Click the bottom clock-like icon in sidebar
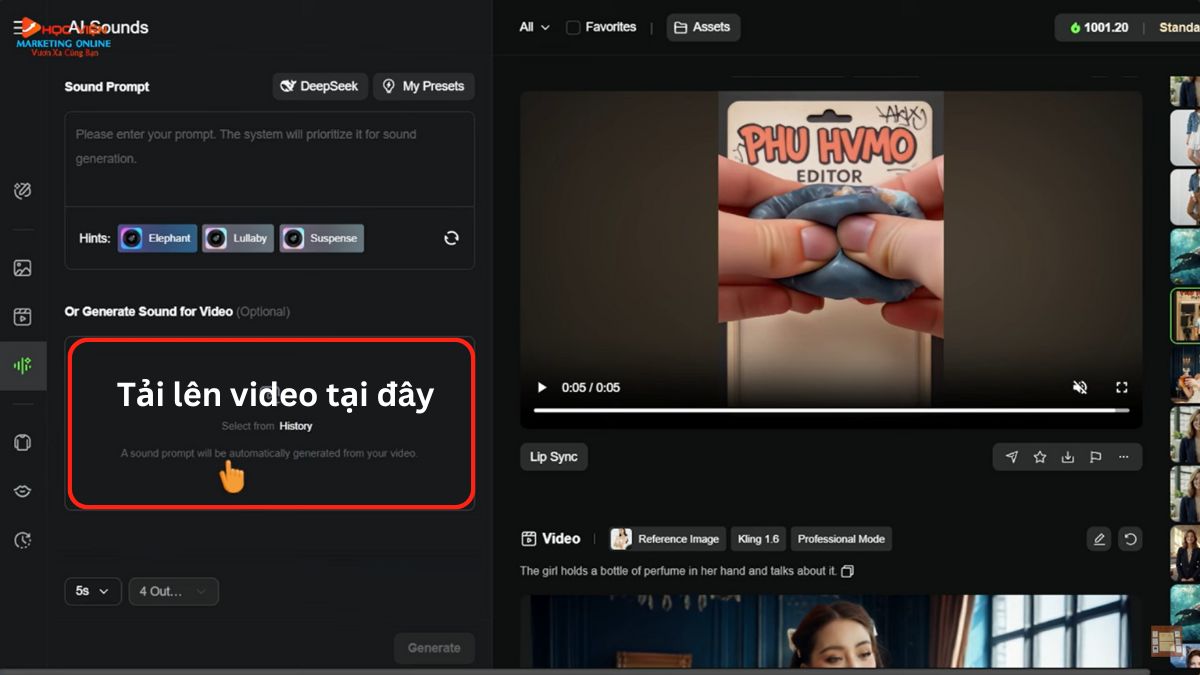The image size is (1200, 675). (x=22, y=540)
